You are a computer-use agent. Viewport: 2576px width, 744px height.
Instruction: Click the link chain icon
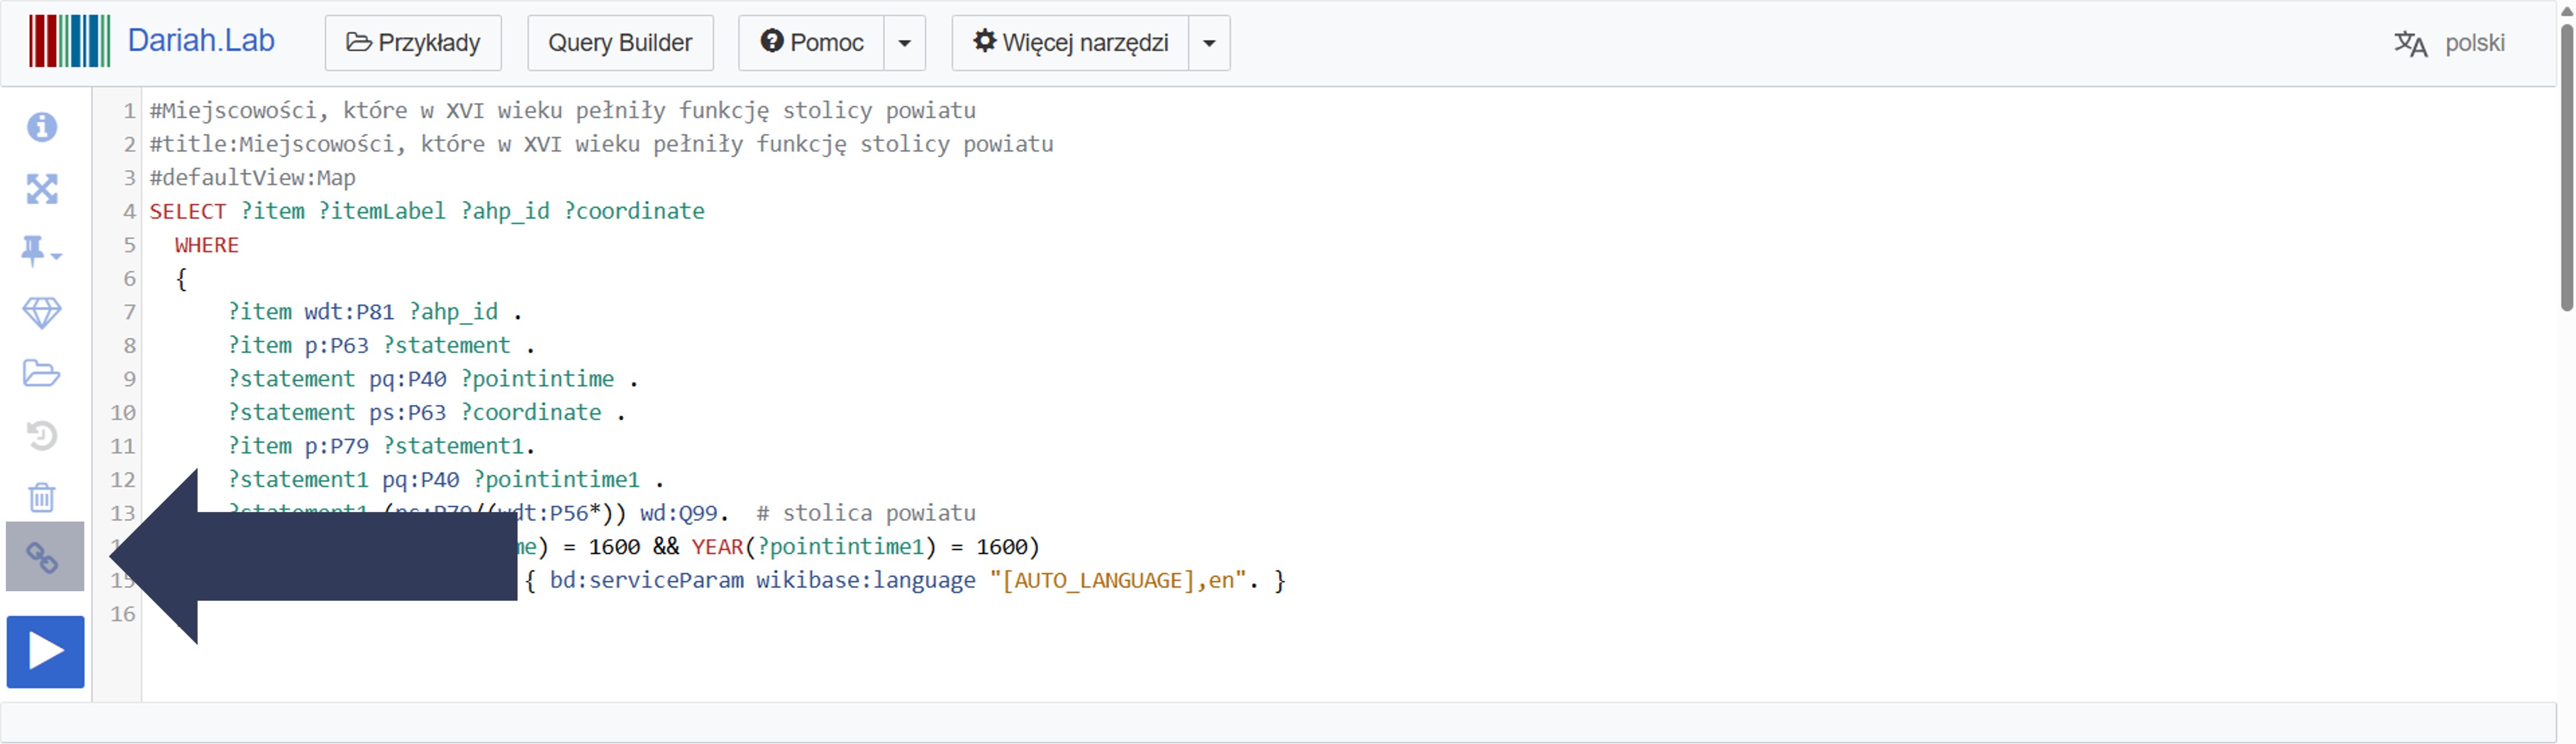(x=42, y=557)
